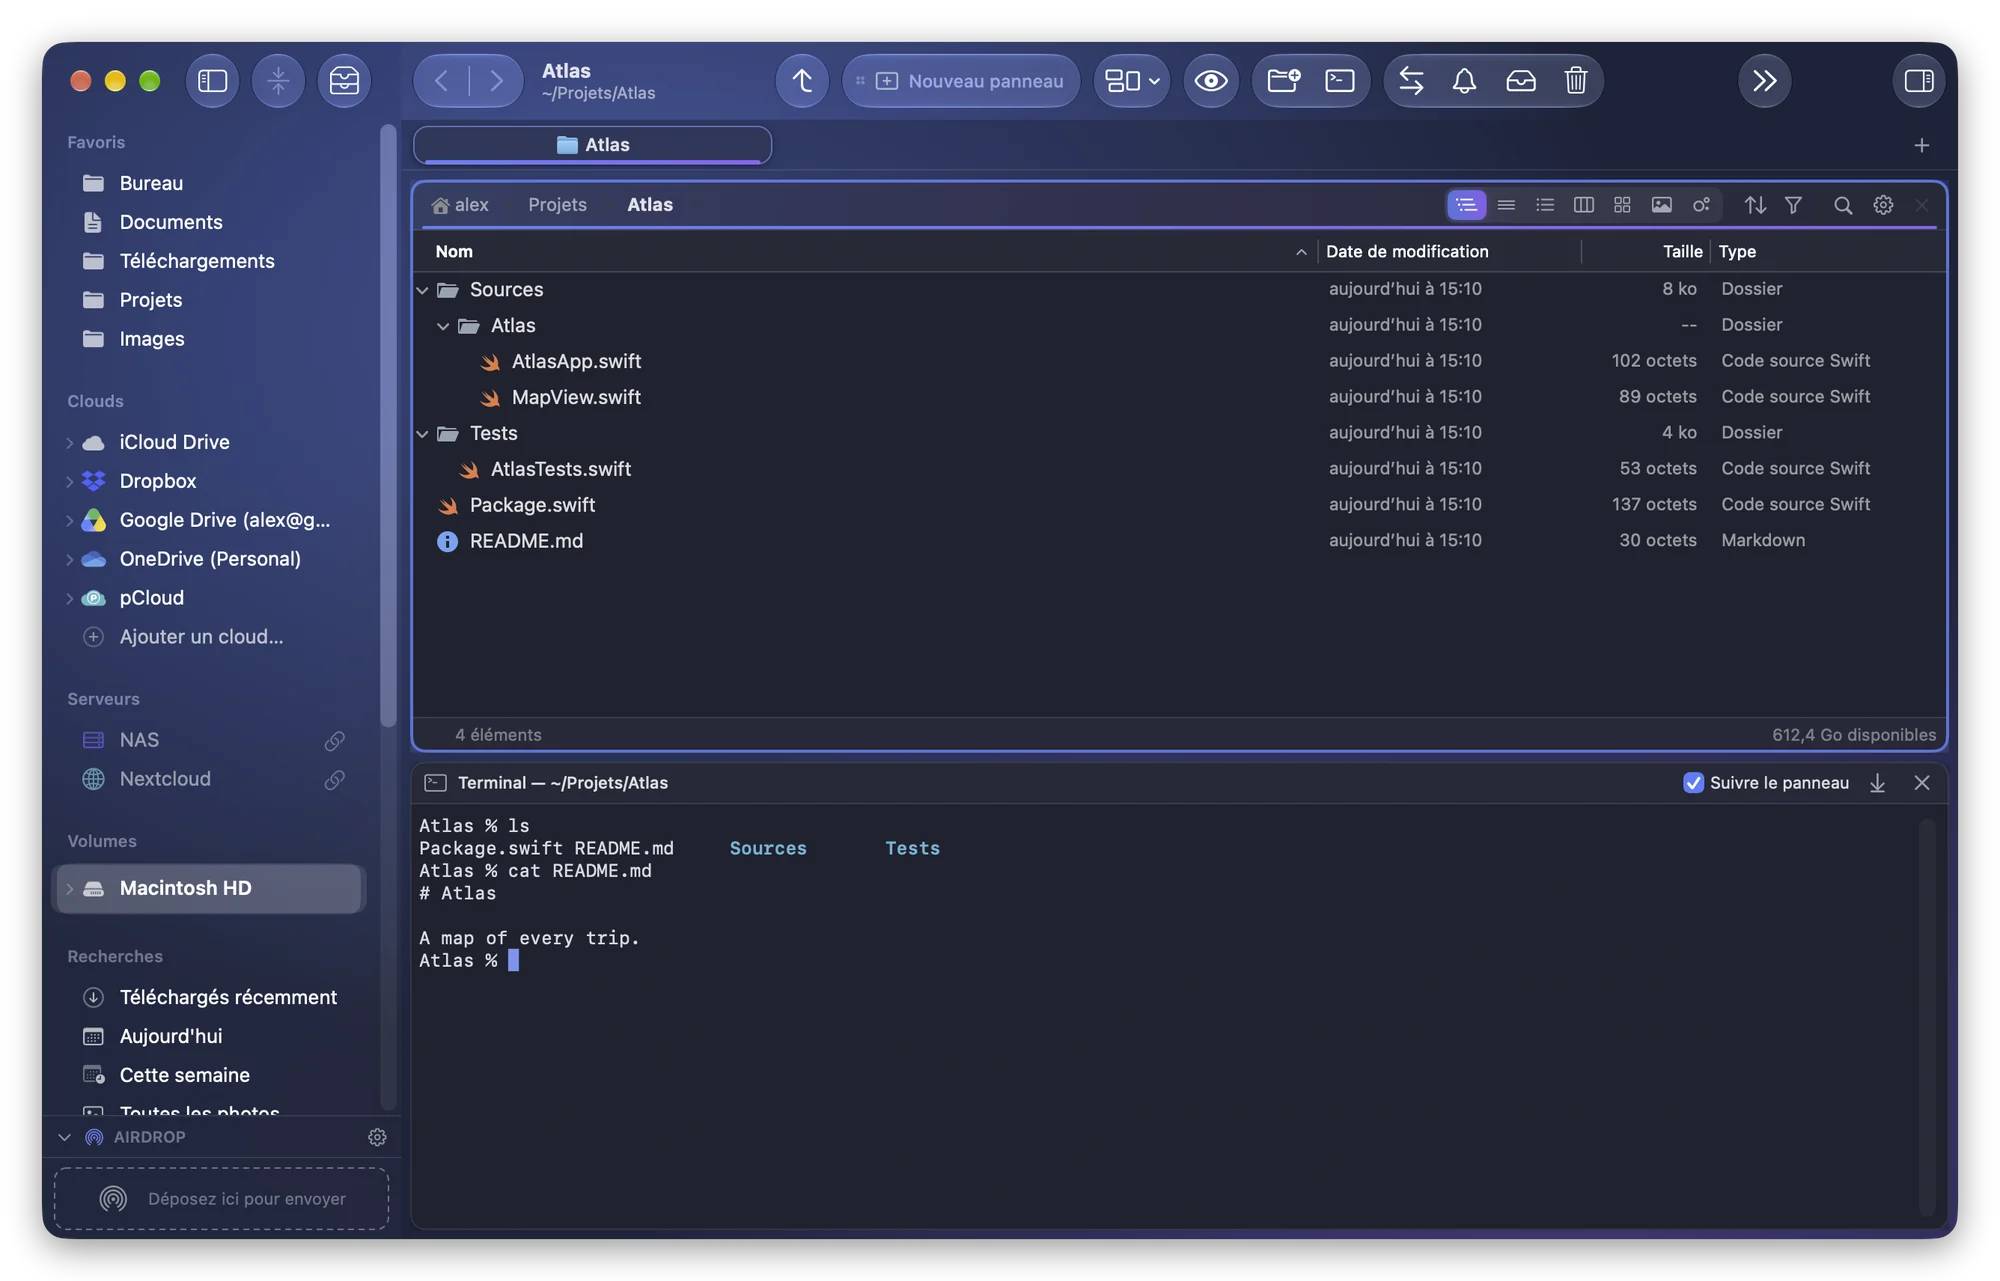Select the Atlas tab
Screen dimensions: 2000x1281
click(593, 145)
